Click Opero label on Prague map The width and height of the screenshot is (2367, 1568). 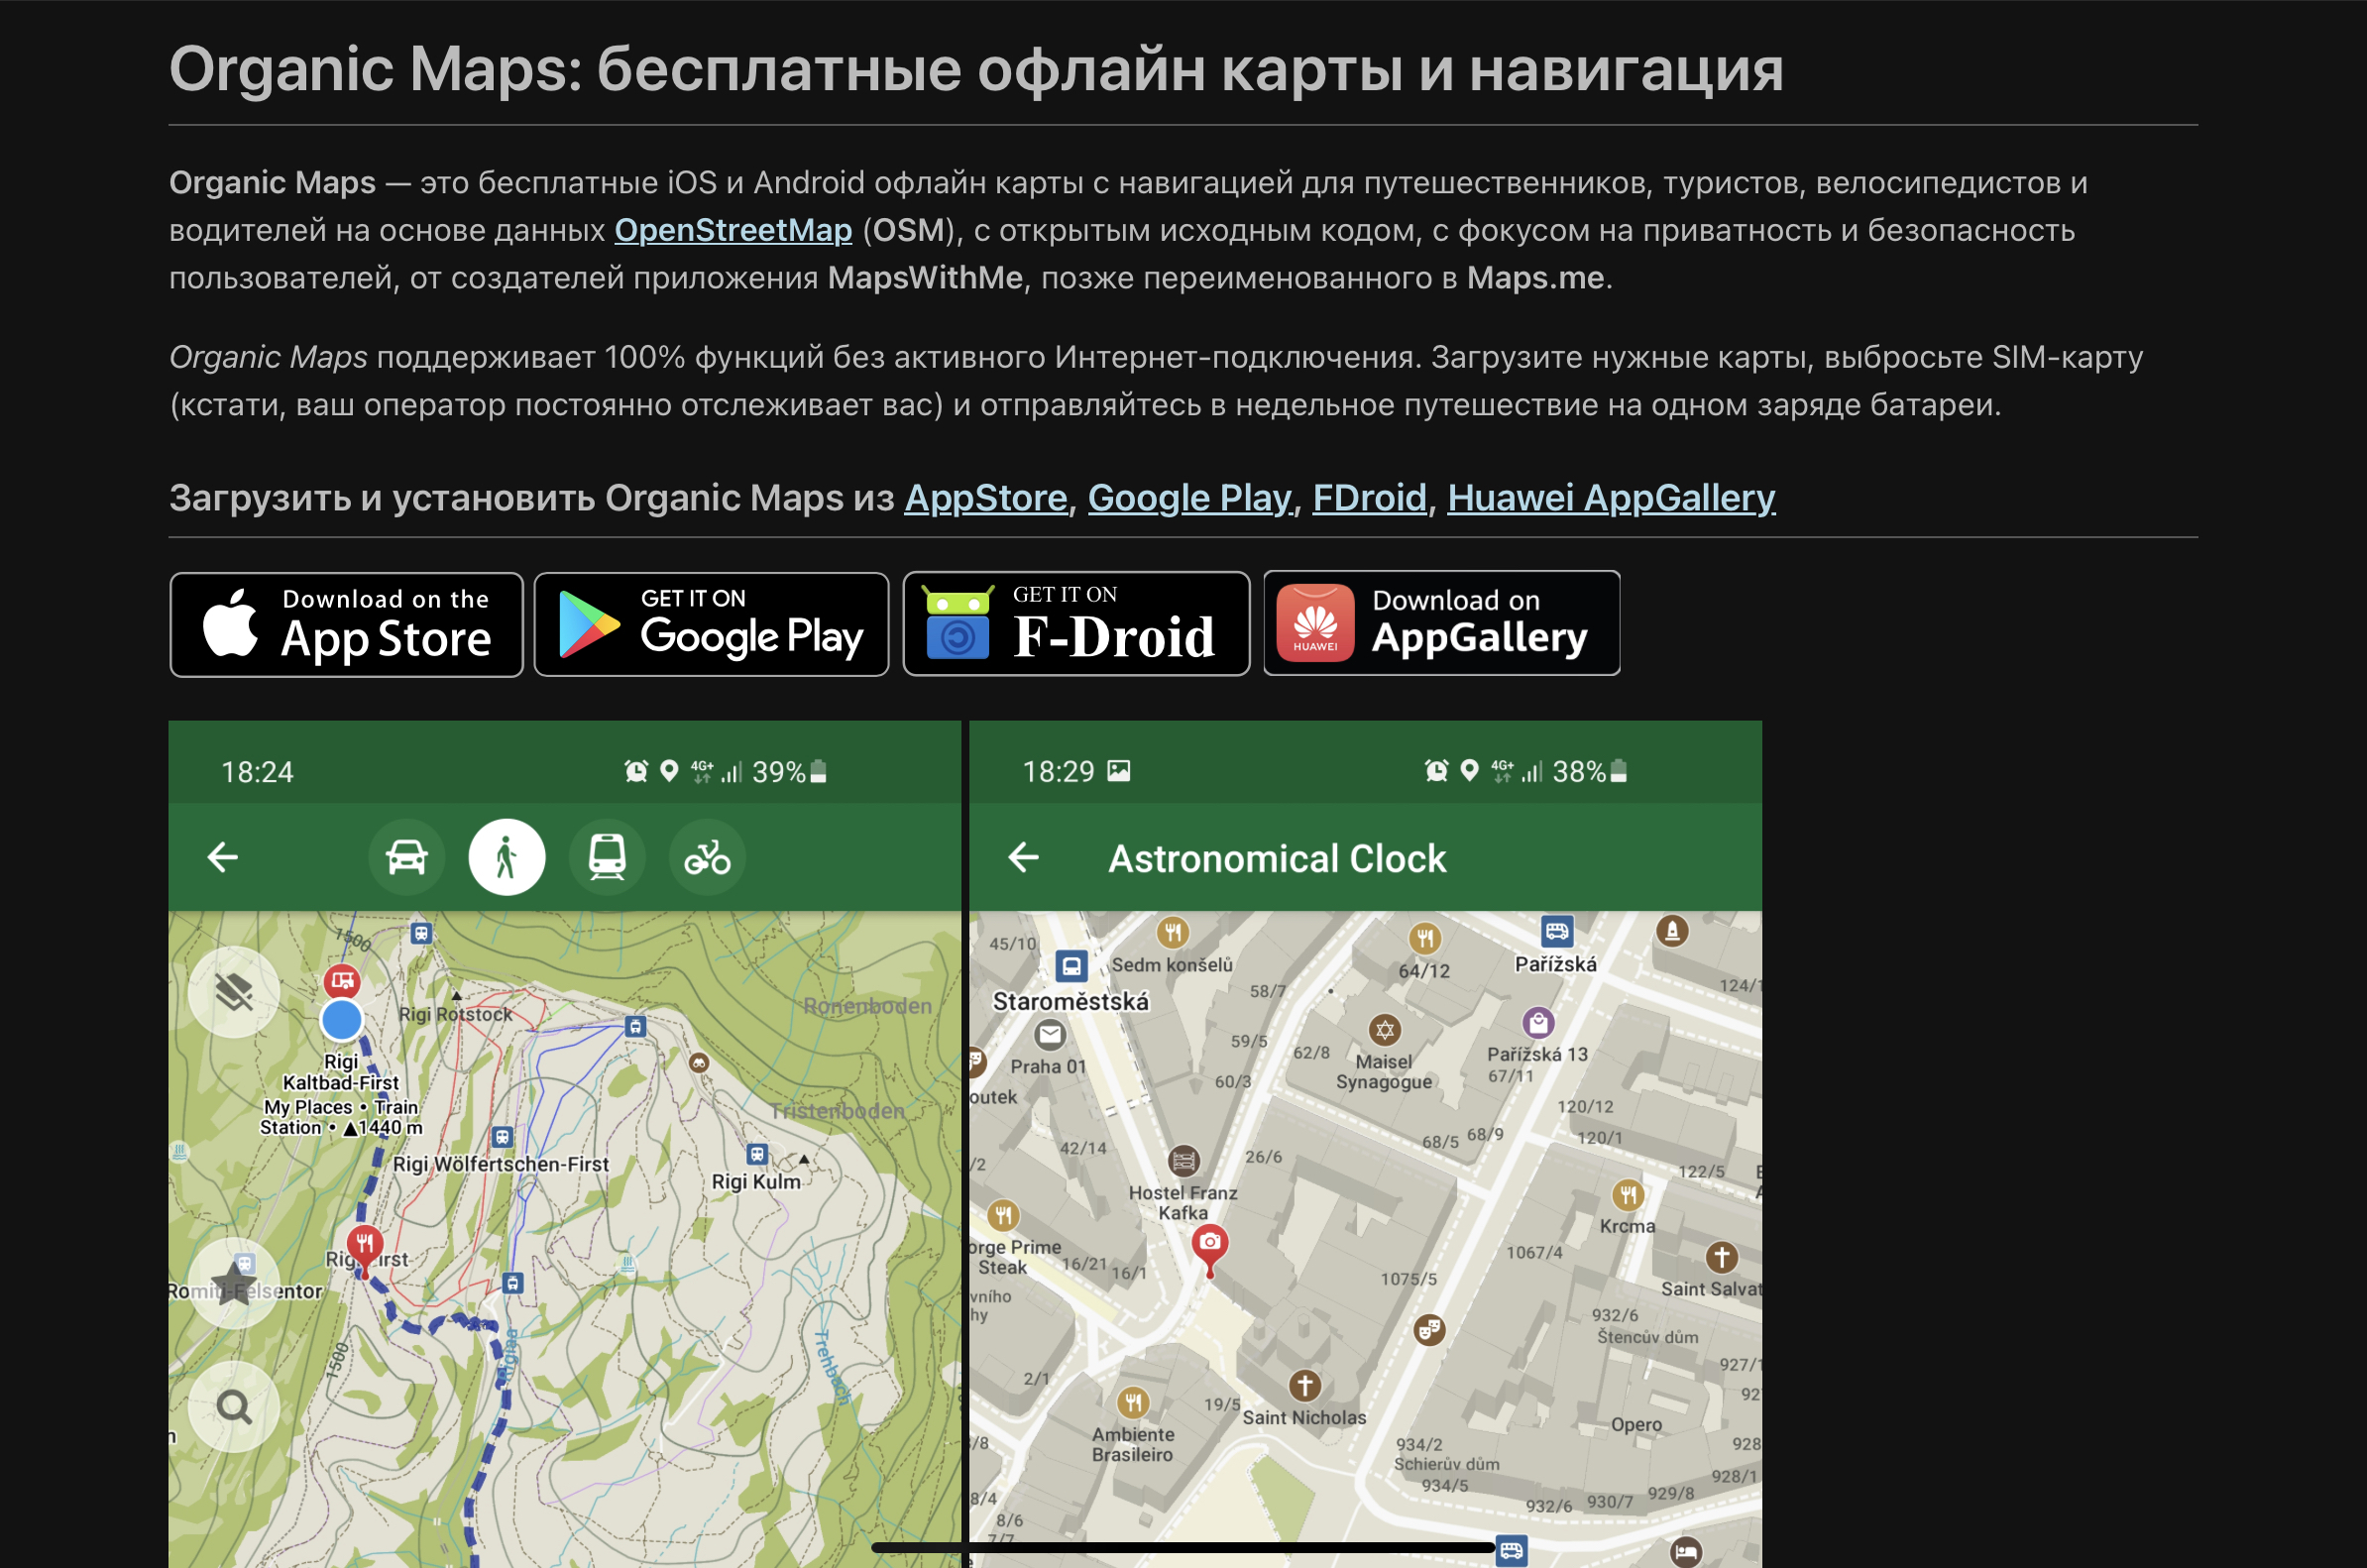tap(1636, 1425)
